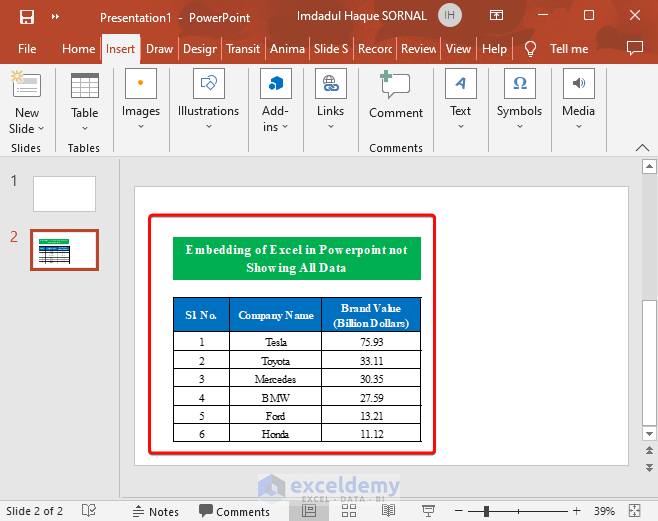Click the table cell containing Tesla
This screenshot has height=521, width=658.
(276, 342)
